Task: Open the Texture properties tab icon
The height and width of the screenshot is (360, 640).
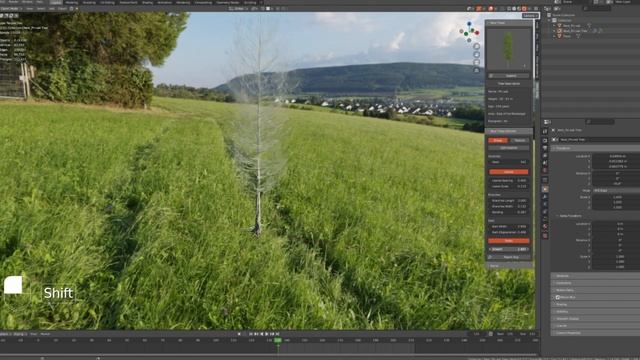Action: (x=545, y=236)
